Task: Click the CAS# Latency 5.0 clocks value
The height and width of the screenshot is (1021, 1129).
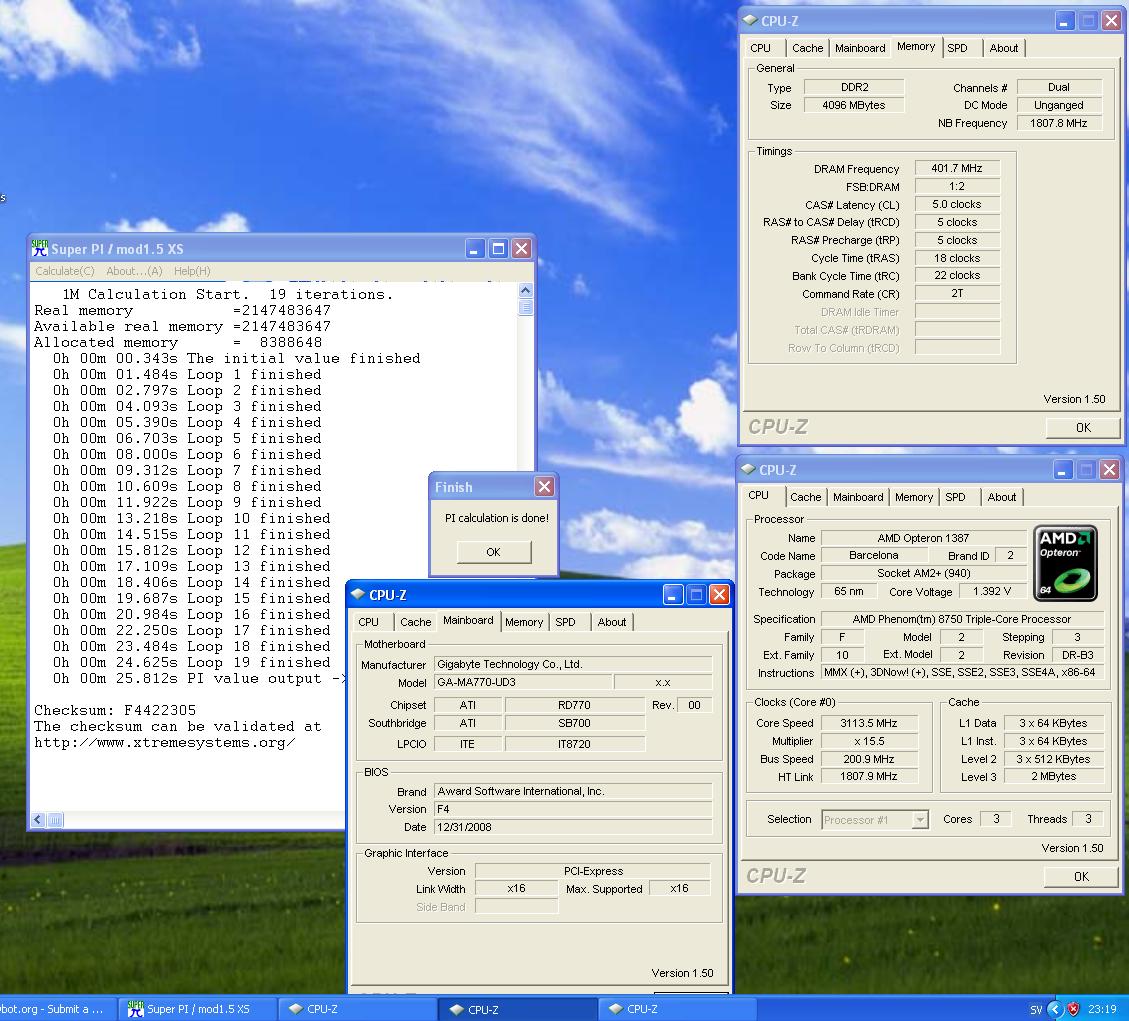Action: tap(957, 204)
